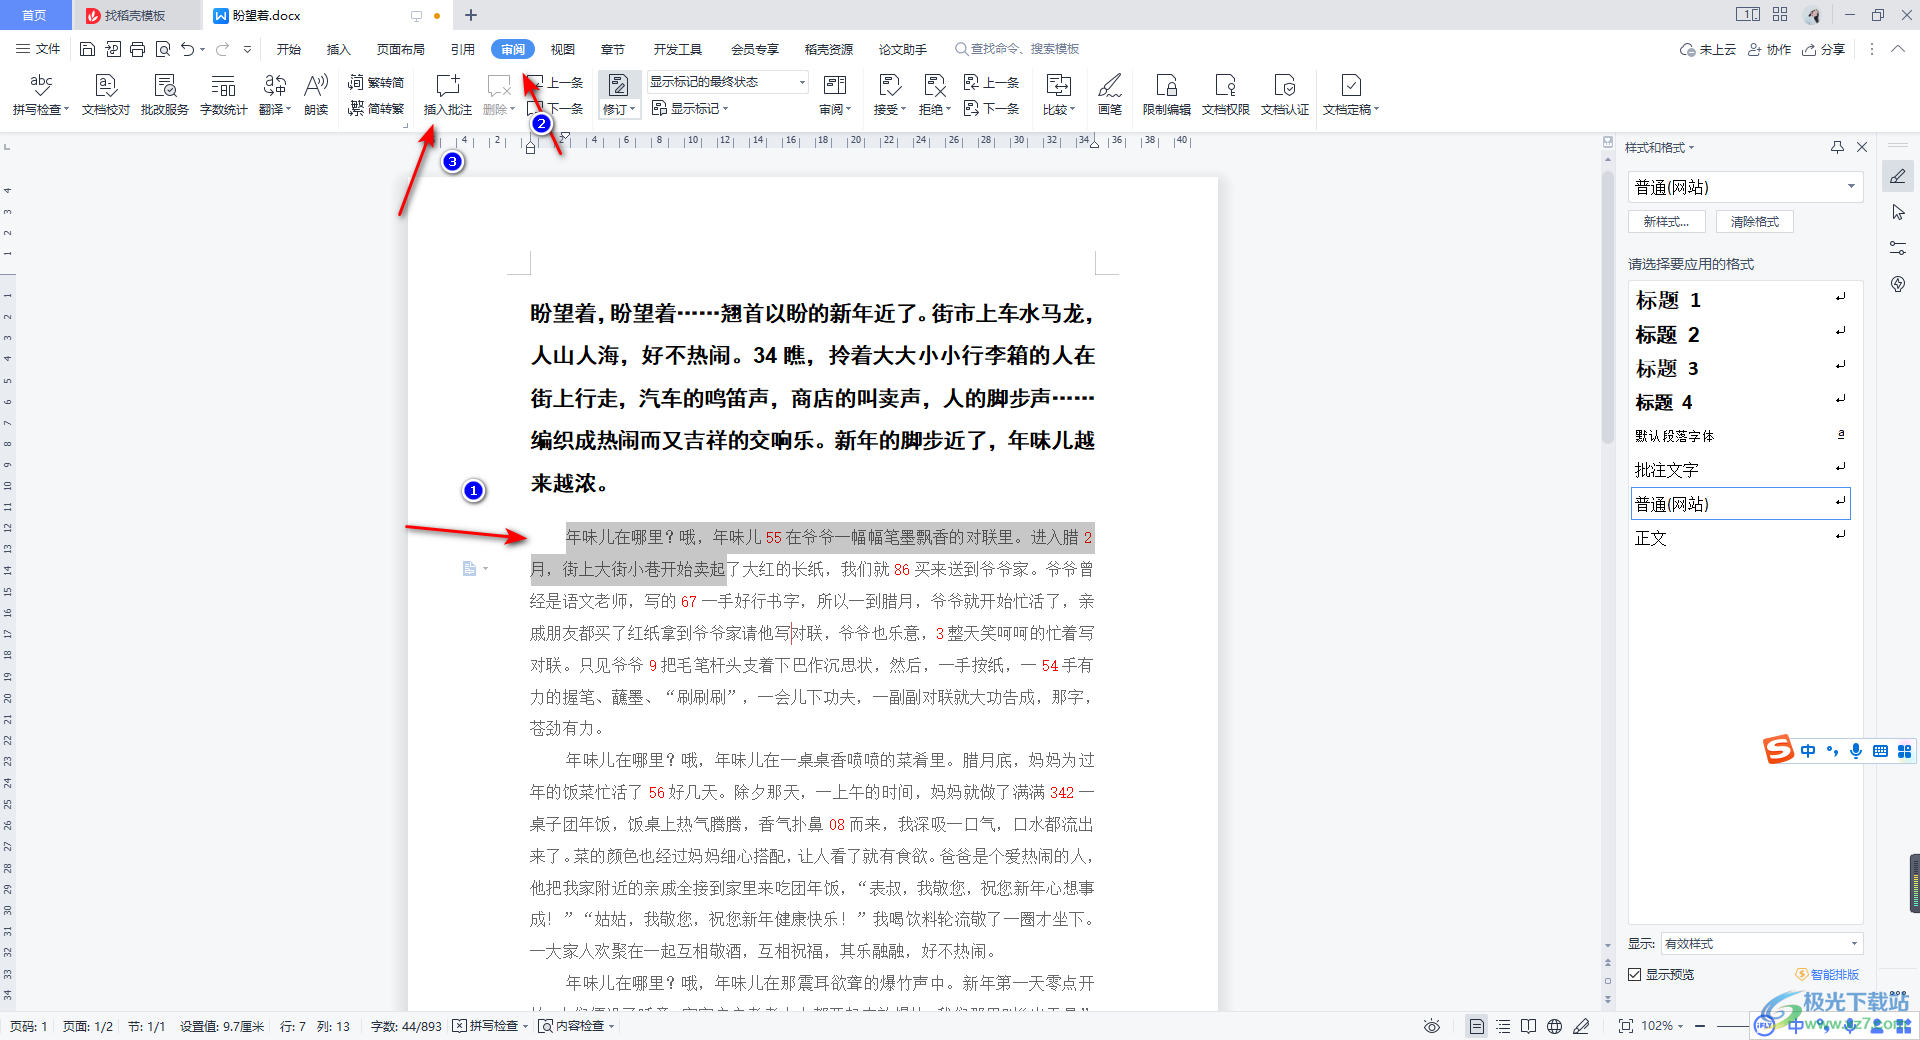Open Print Preview from quick access toolbar
The height and width of the screenshot is (1040, 1920).
point(162,49)
